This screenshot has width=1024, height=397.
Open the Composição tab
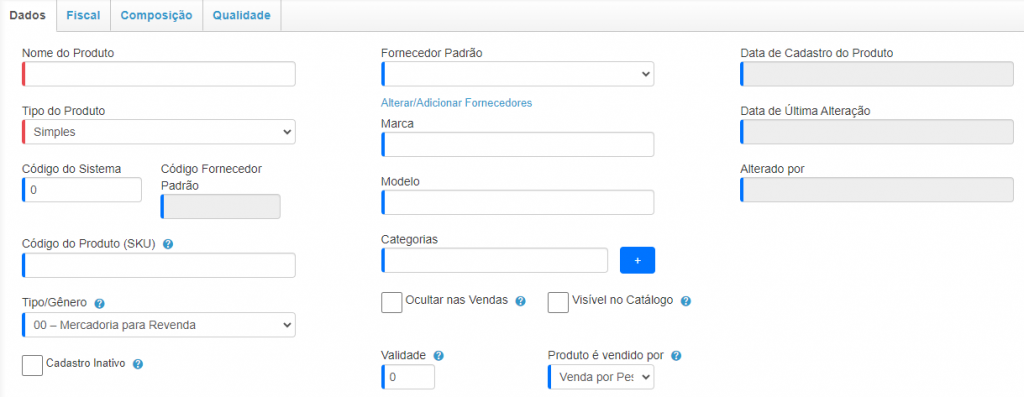[157, 15]
